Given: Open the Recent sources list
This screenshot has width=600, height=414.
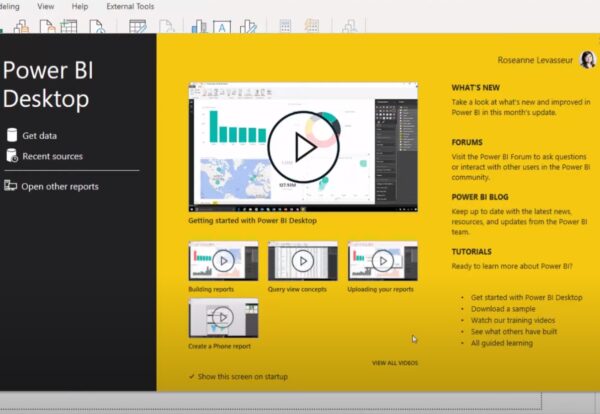Looking at the screenshot, I should click(52, 156).
